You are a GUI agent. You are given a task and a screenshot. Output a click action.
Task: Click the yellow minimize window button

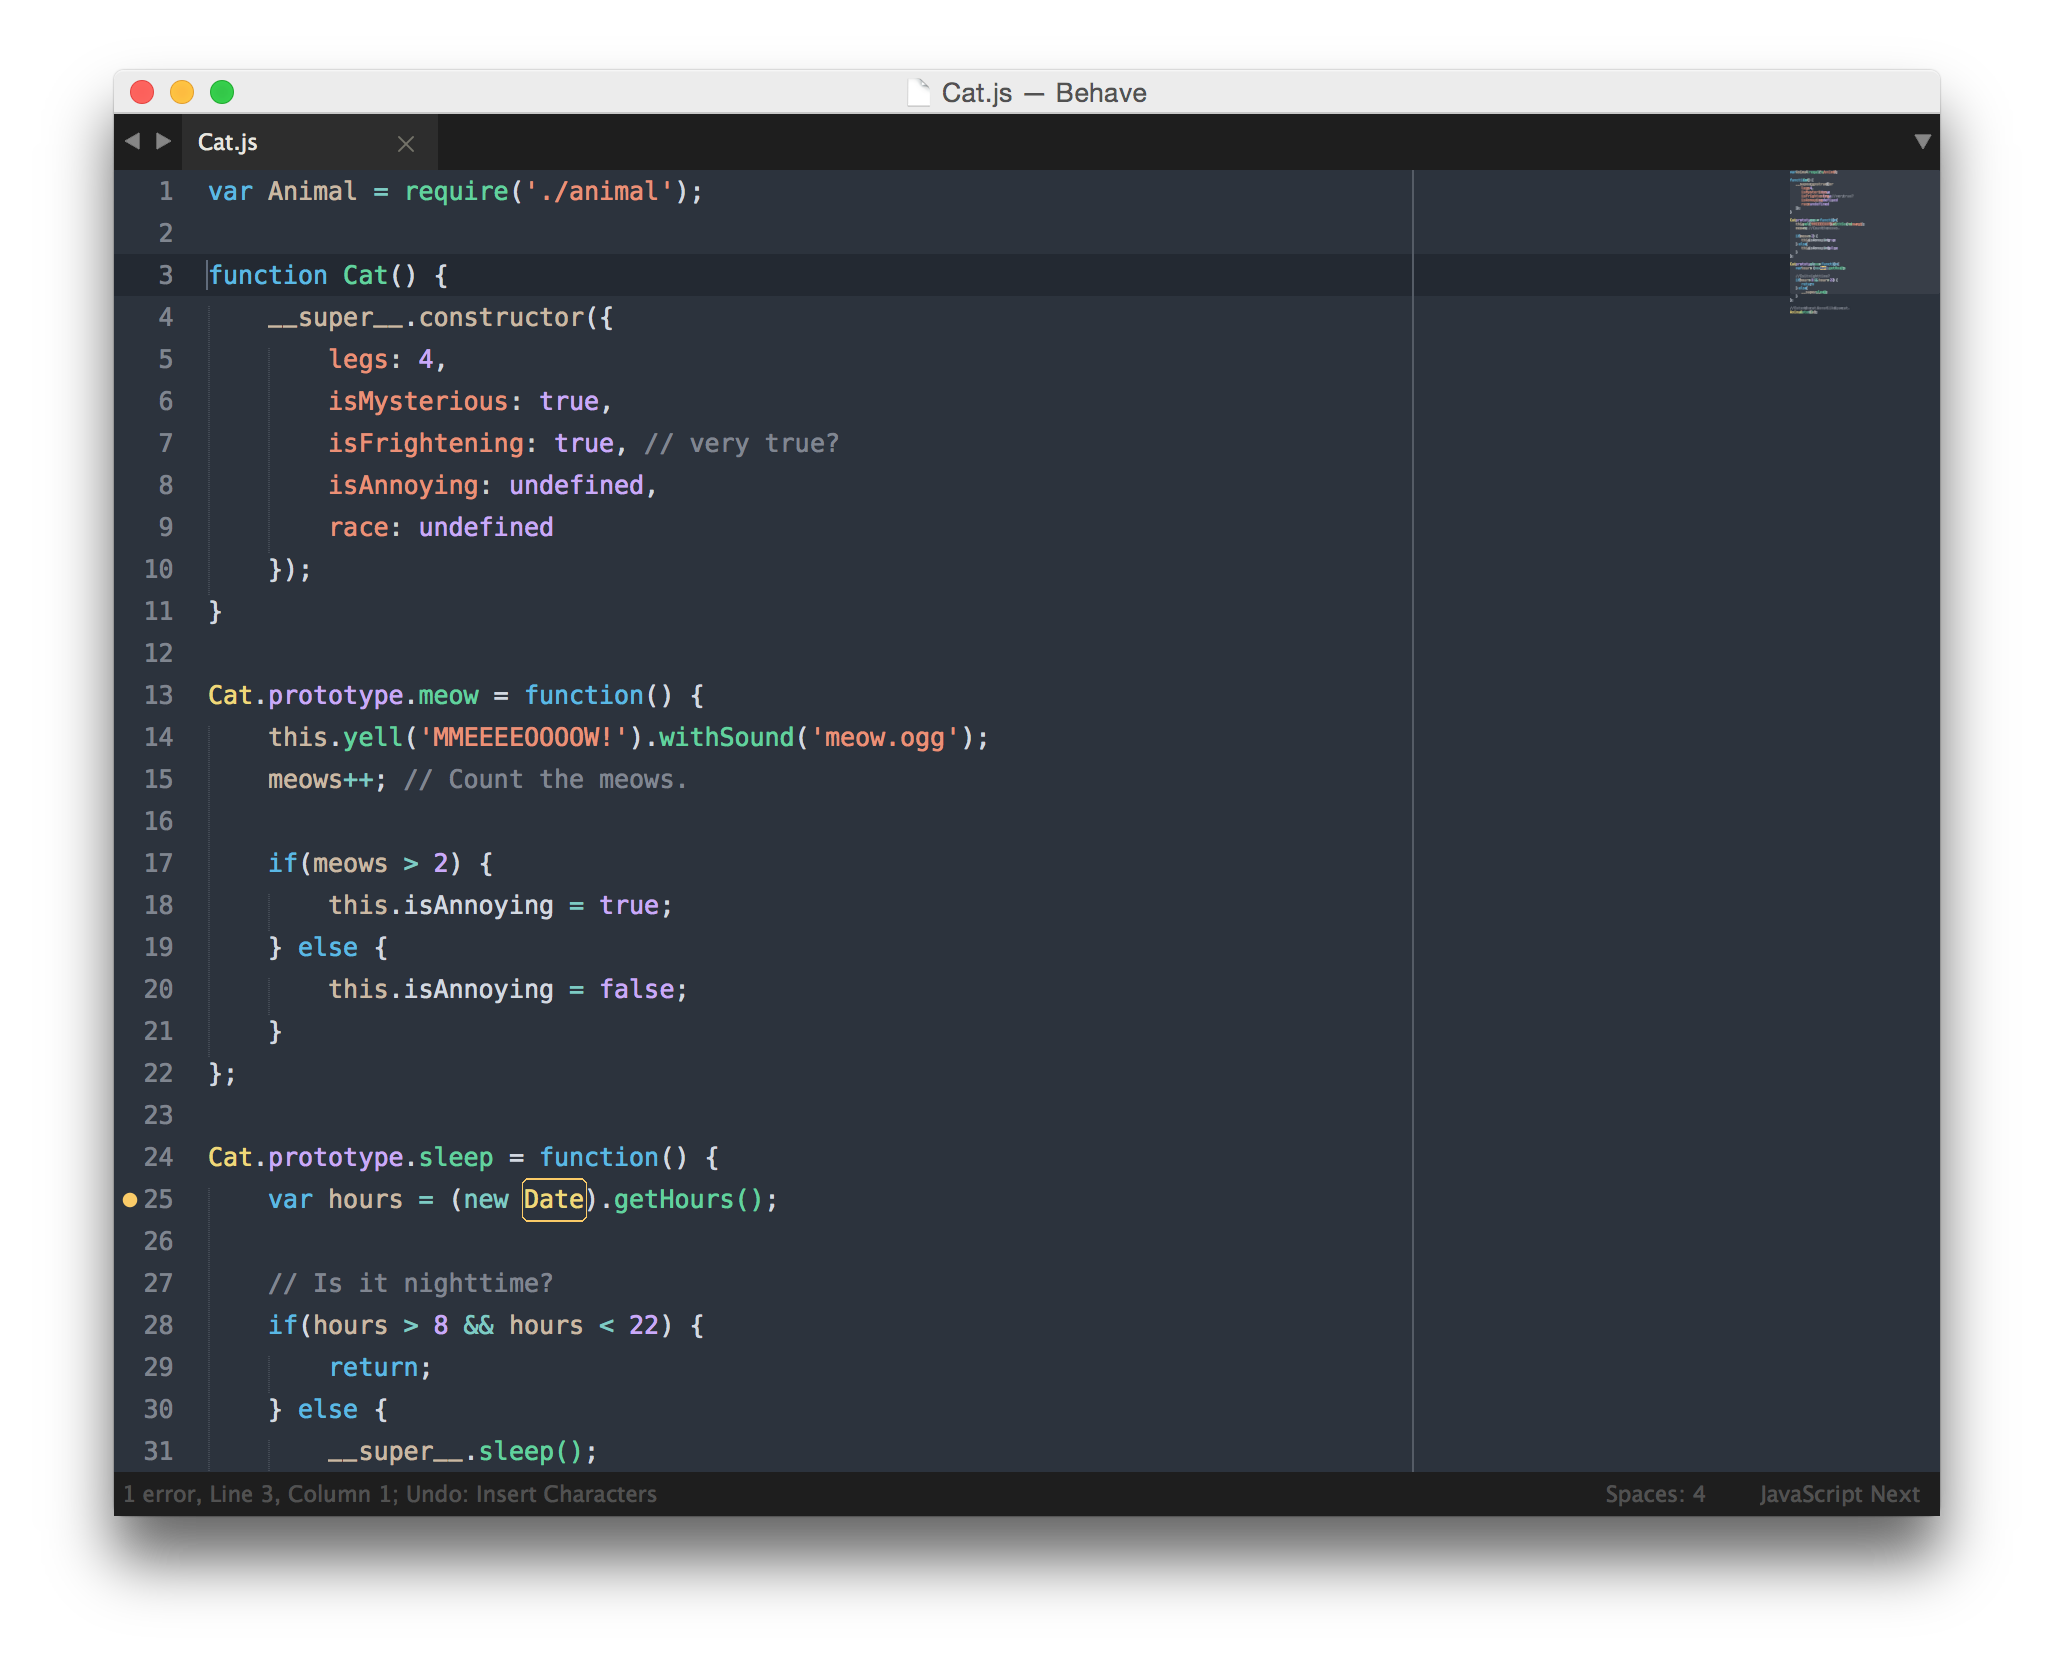(x=182, y=93)
